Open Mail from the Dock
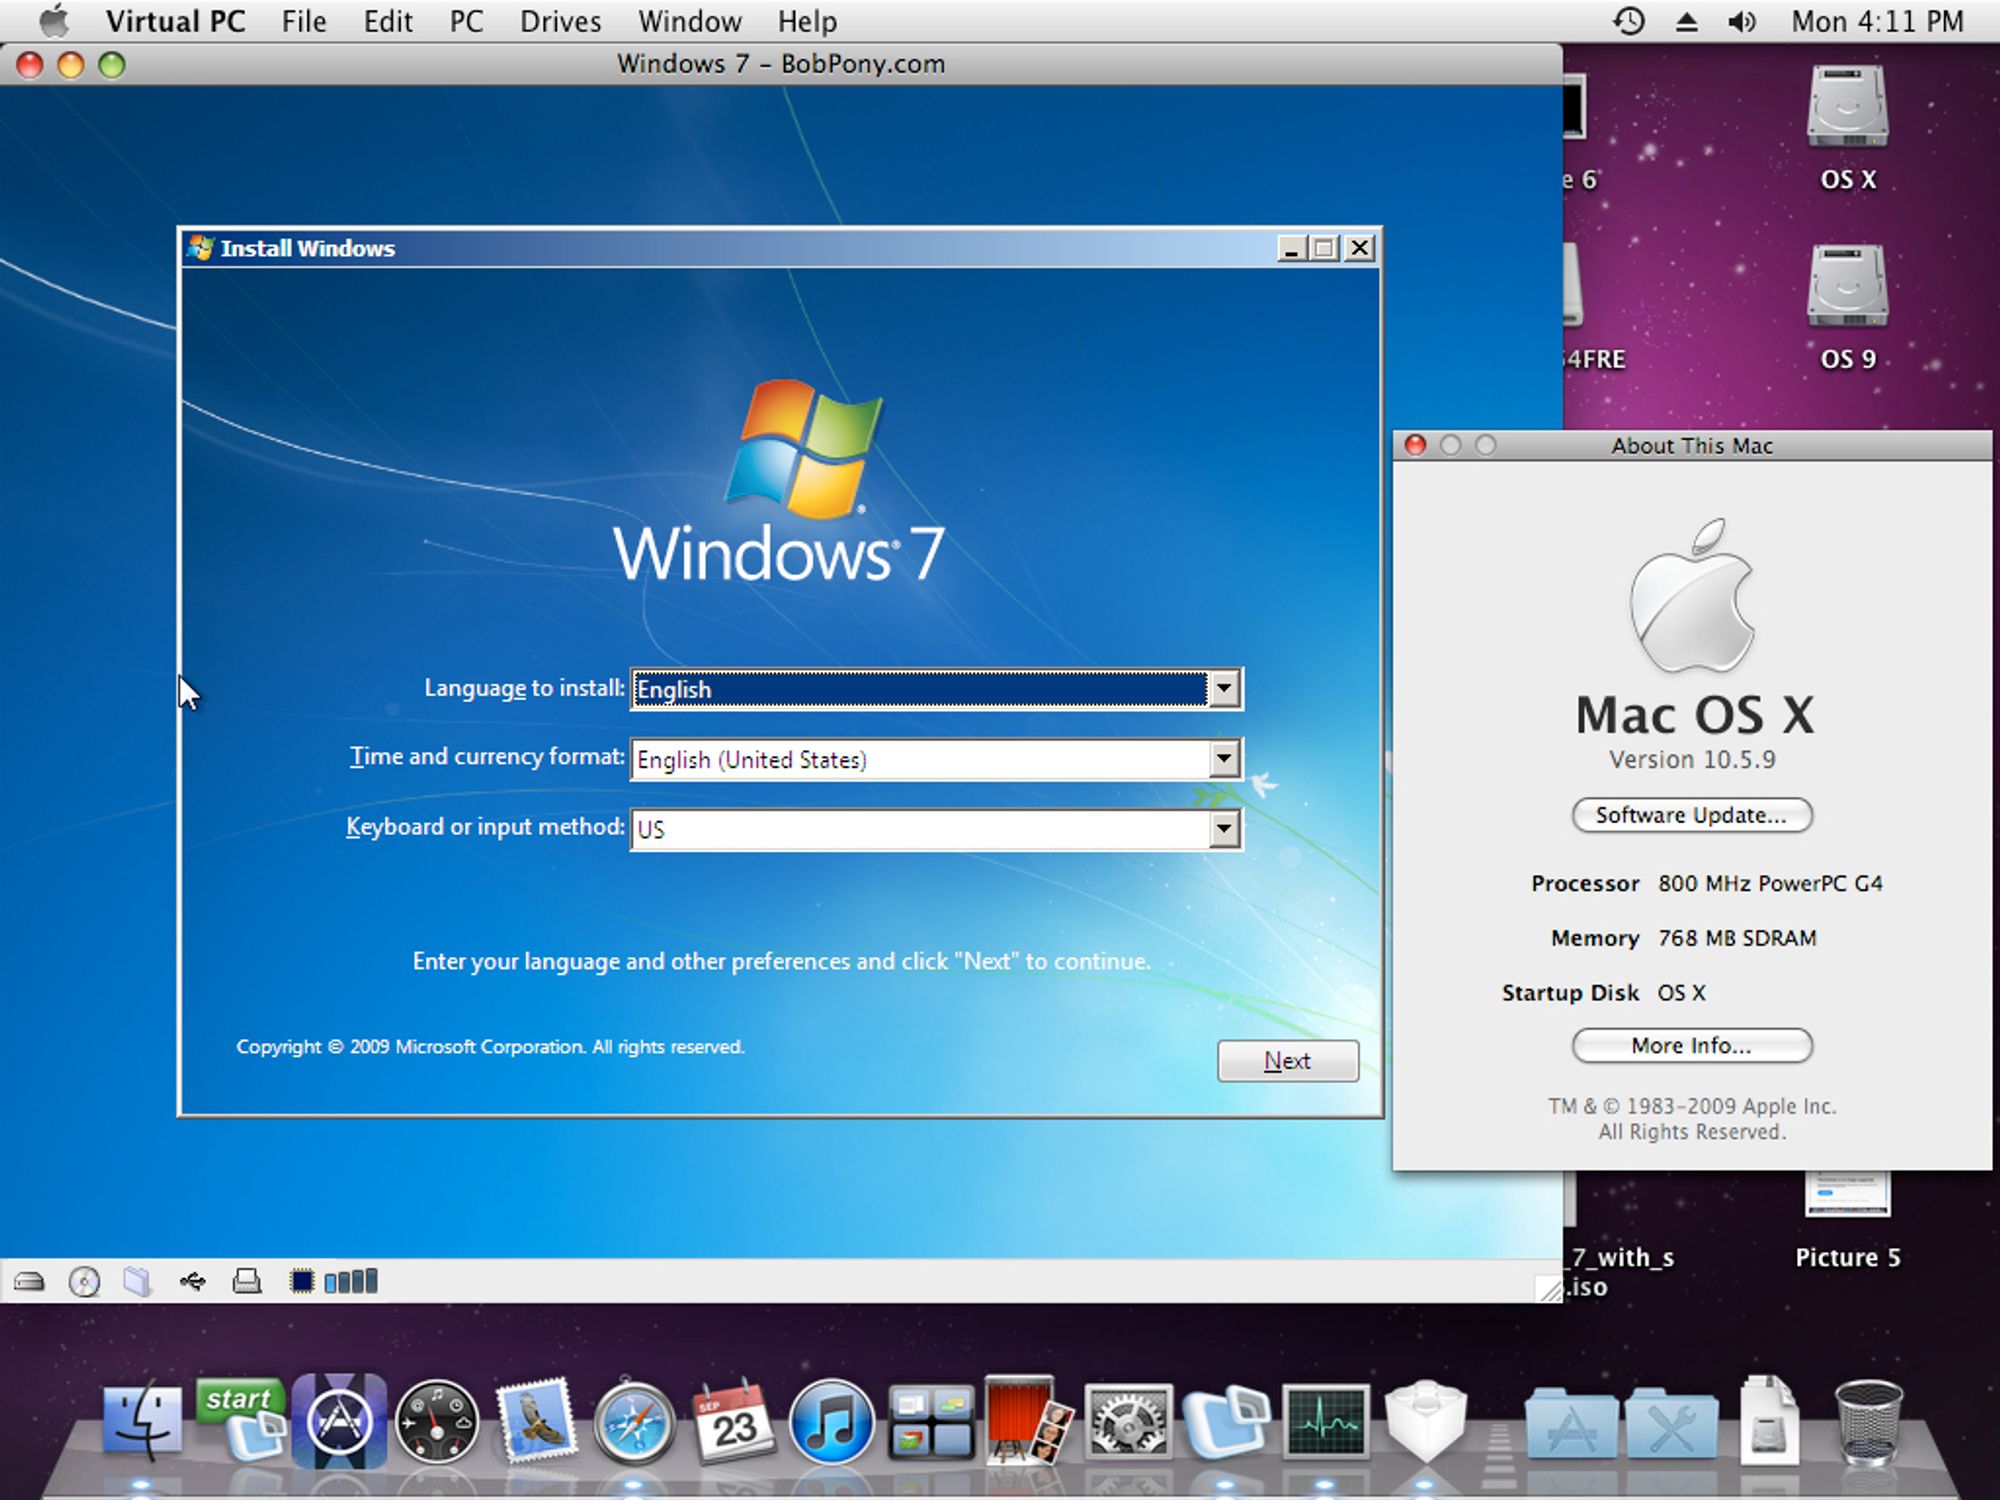 pos(536,1420)
